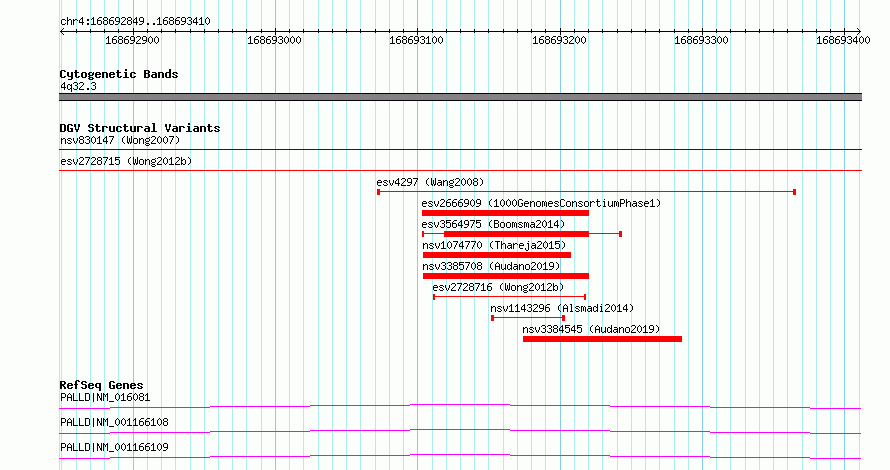Click the esv4297 (Wang2008) variant line
The height and width of the screenshot is (470, 890).
[x=586, y=192]
